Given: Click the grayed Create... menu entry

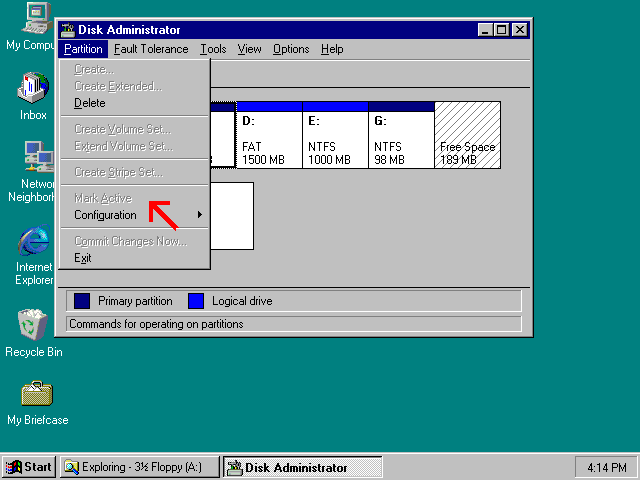Looking at the screenshot, I should coord(135,69).
